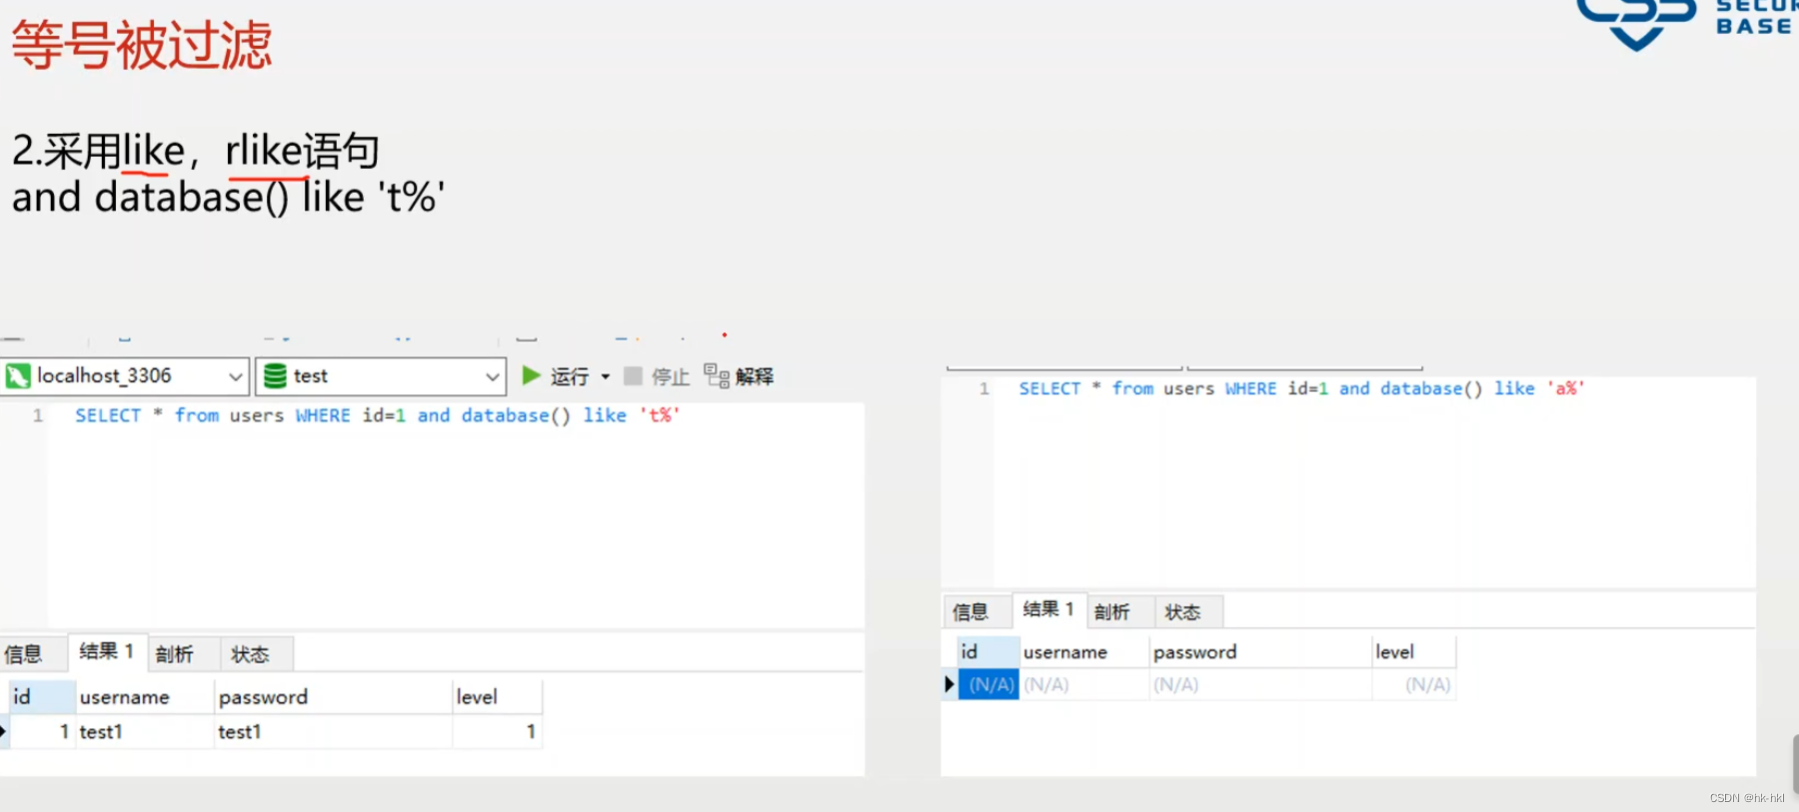The height and width of the screenshot is (812, 1799).
Task: Open the localhost_3306 connection dropdown
Action: pos(124,376)
